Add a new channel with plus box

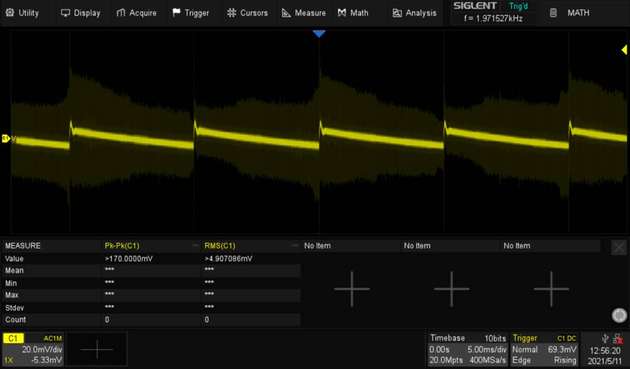[97, 349]
